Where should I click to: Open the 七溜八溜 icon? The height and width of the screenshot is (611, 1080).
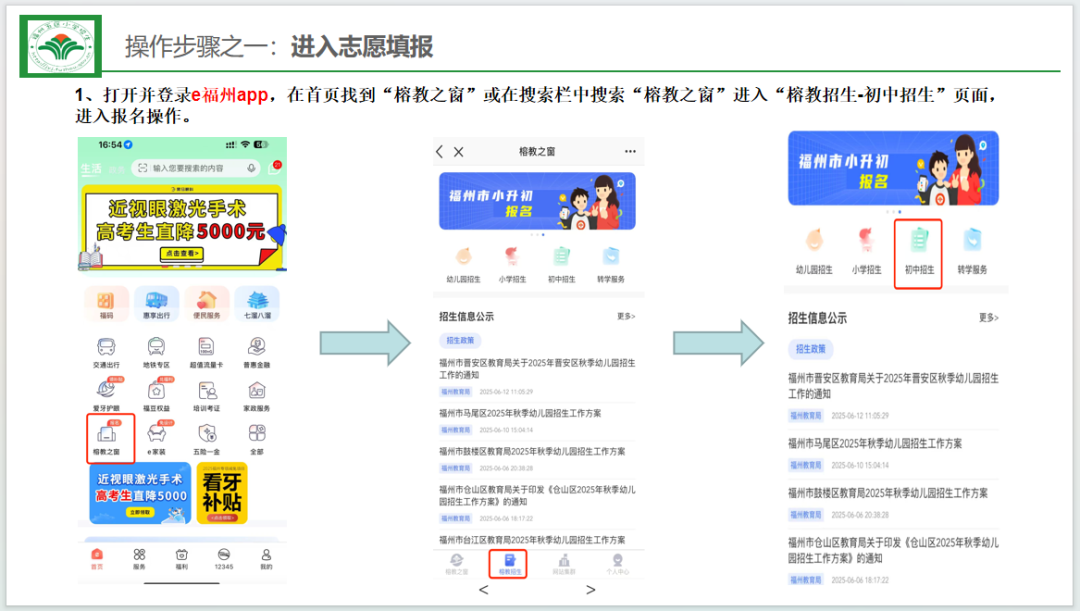click(257, 304)
